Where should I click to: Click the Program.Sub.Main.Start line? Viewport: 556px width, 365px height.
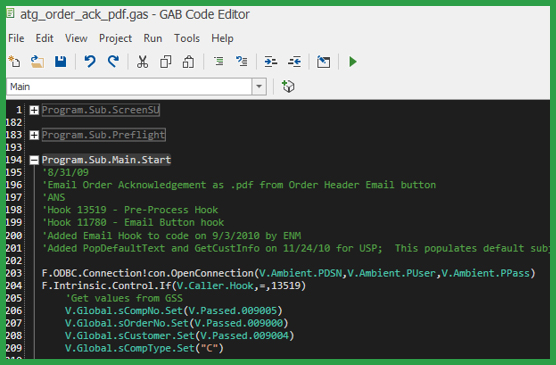pyautogui.click(x=106, y=160)
